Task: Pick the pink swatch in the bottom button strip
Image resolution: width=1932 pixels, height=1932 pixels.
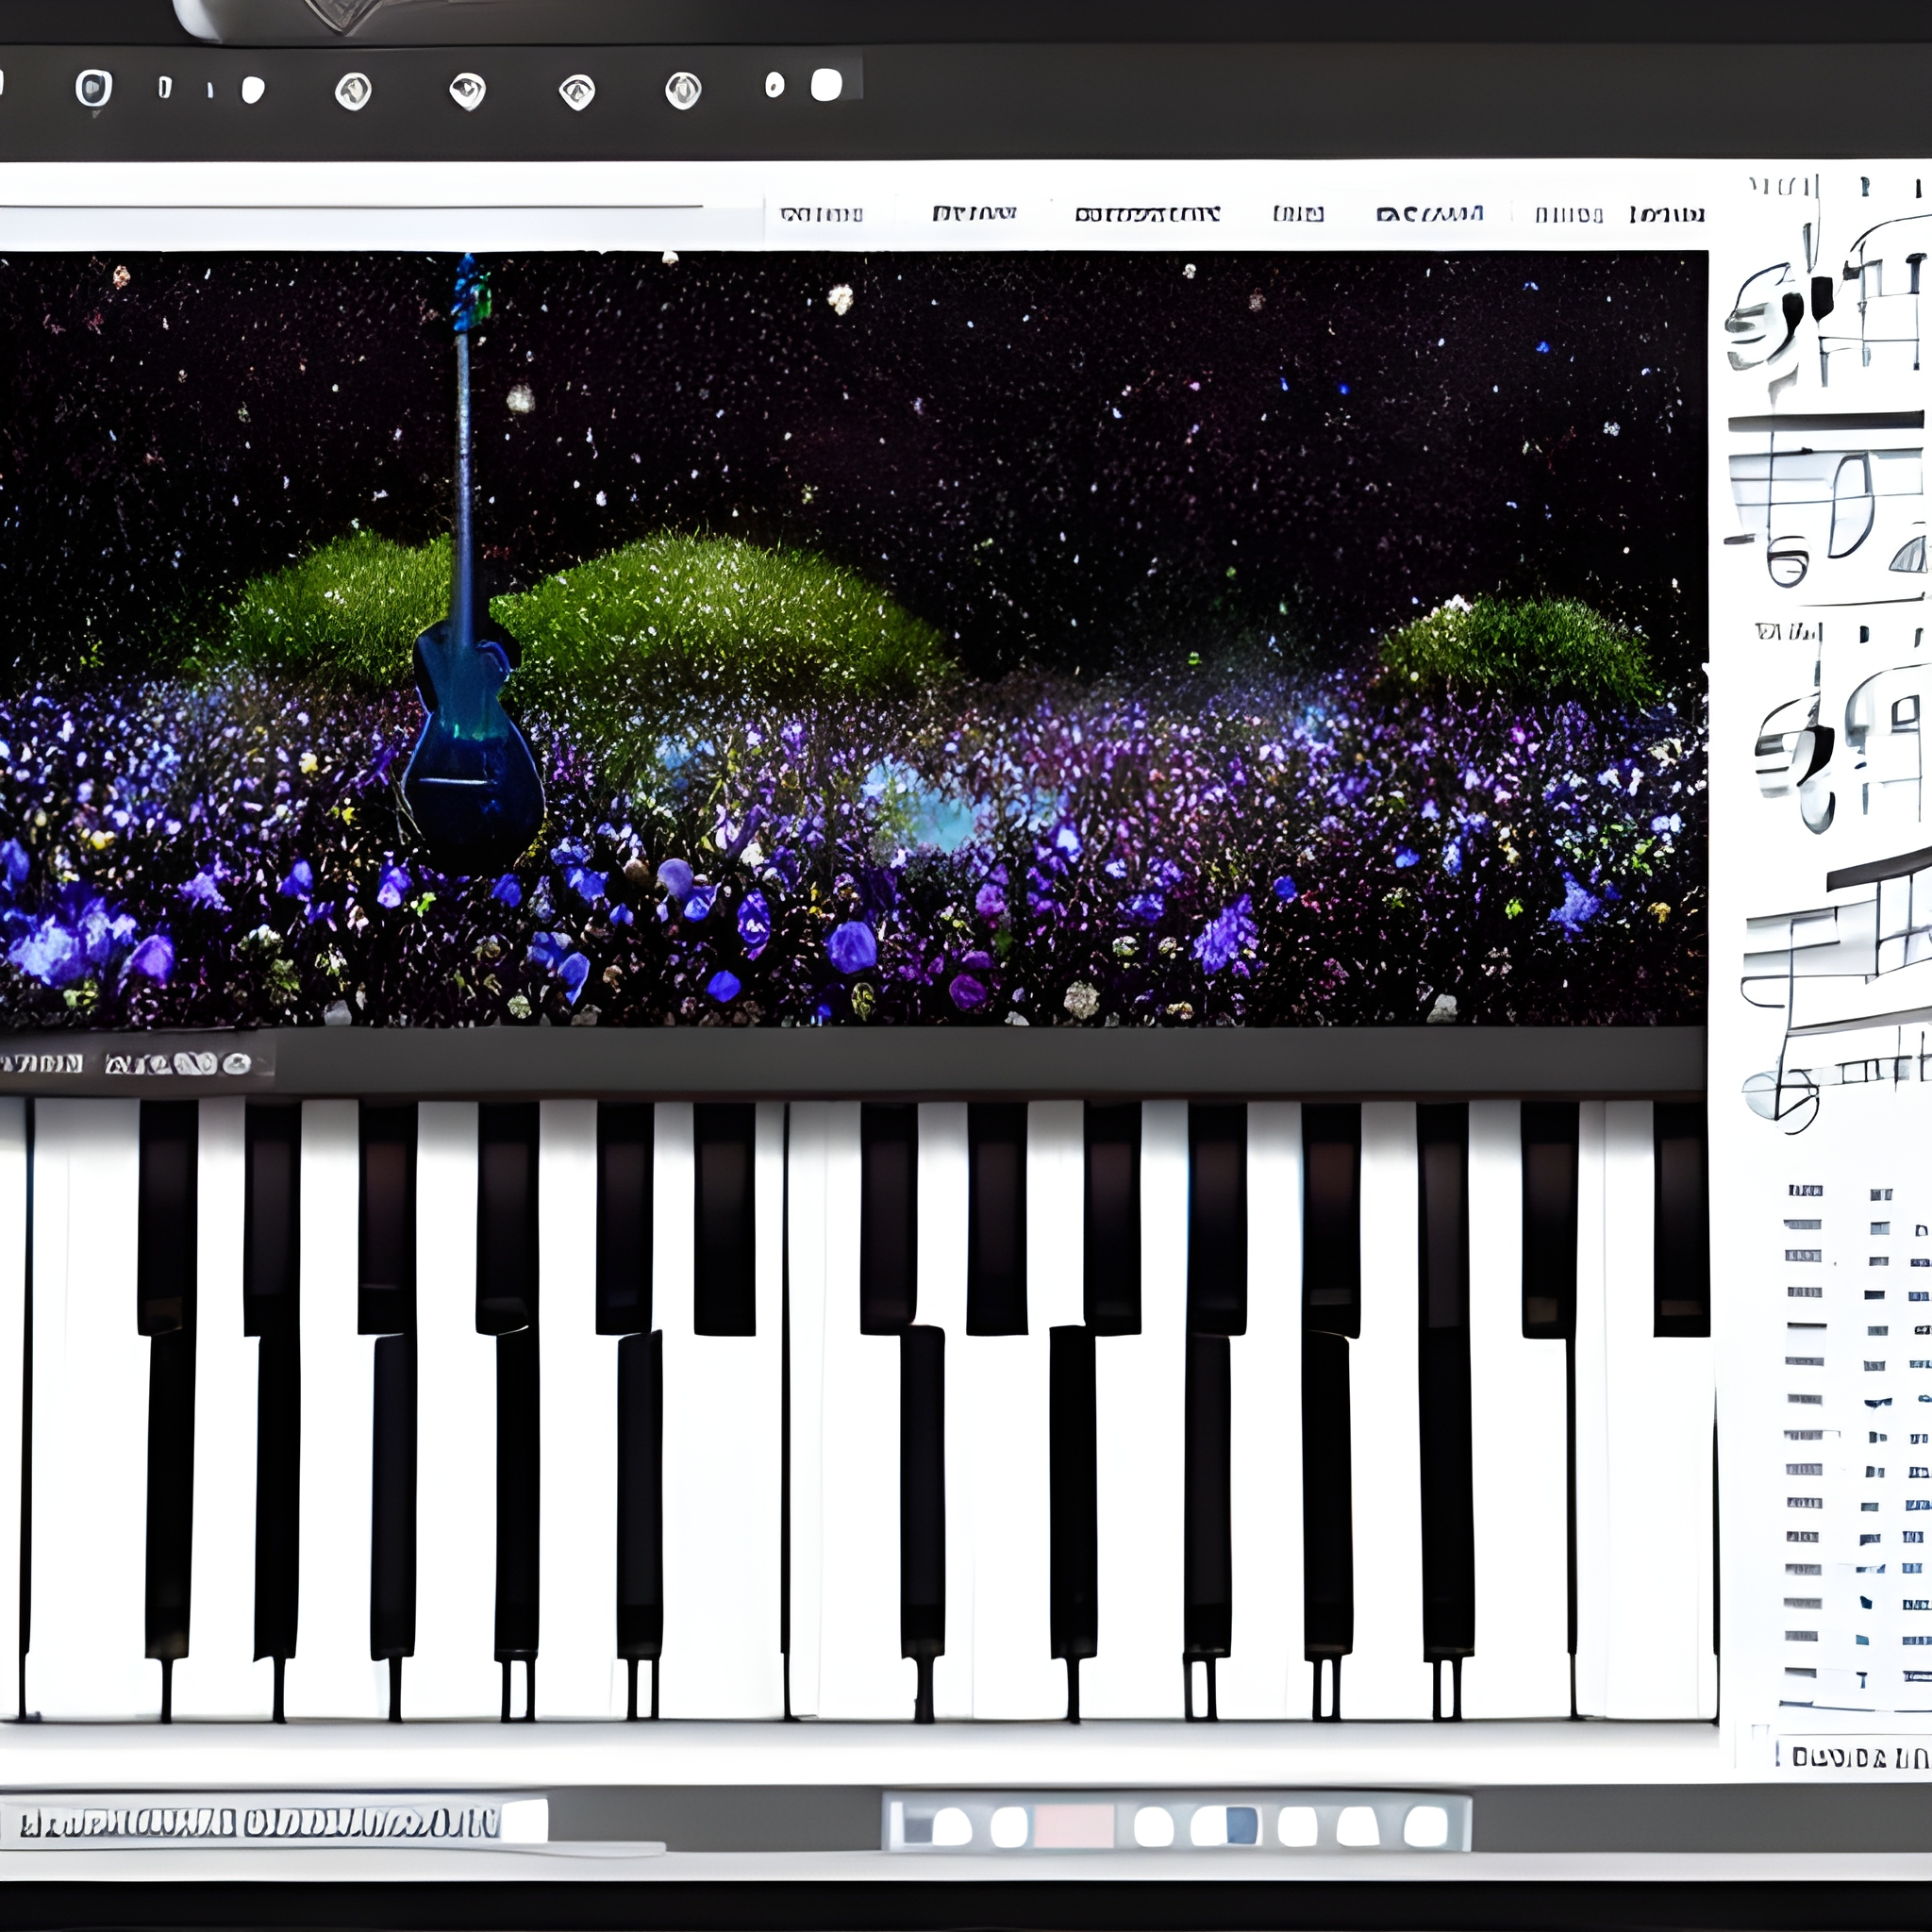Action: coord(1073,1826)
